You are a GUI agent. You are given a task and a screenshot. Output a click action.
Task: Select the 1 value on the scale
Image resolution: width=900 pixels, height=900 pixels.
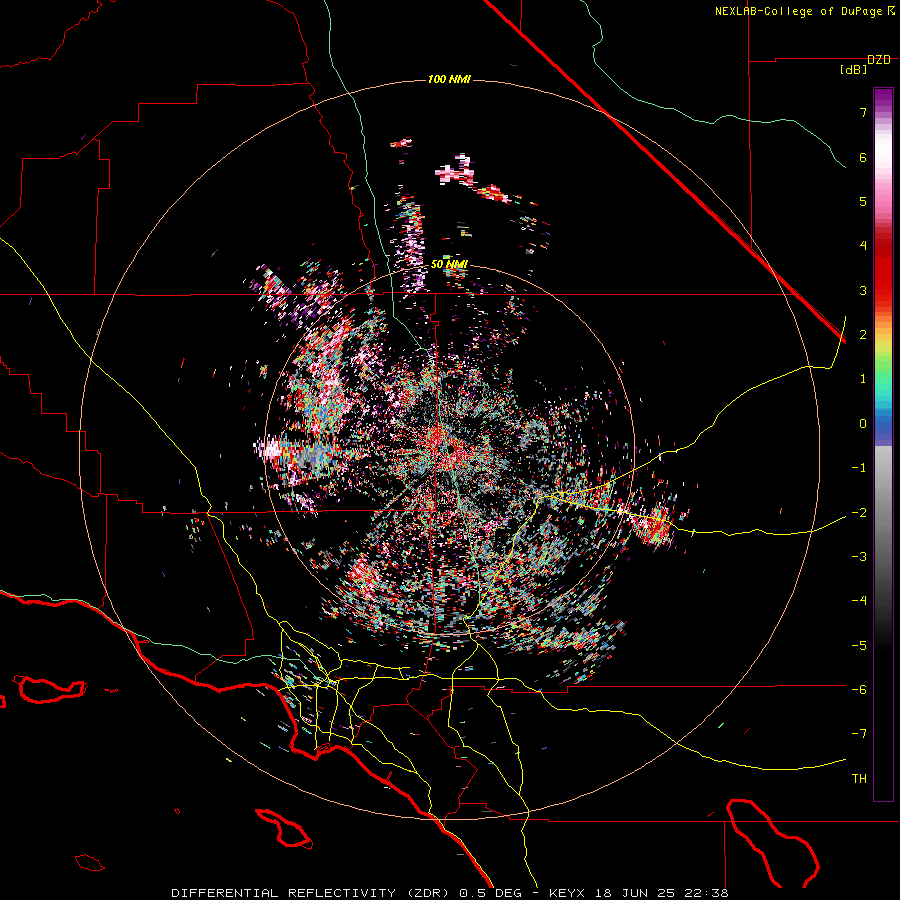[x=863, y=379]
